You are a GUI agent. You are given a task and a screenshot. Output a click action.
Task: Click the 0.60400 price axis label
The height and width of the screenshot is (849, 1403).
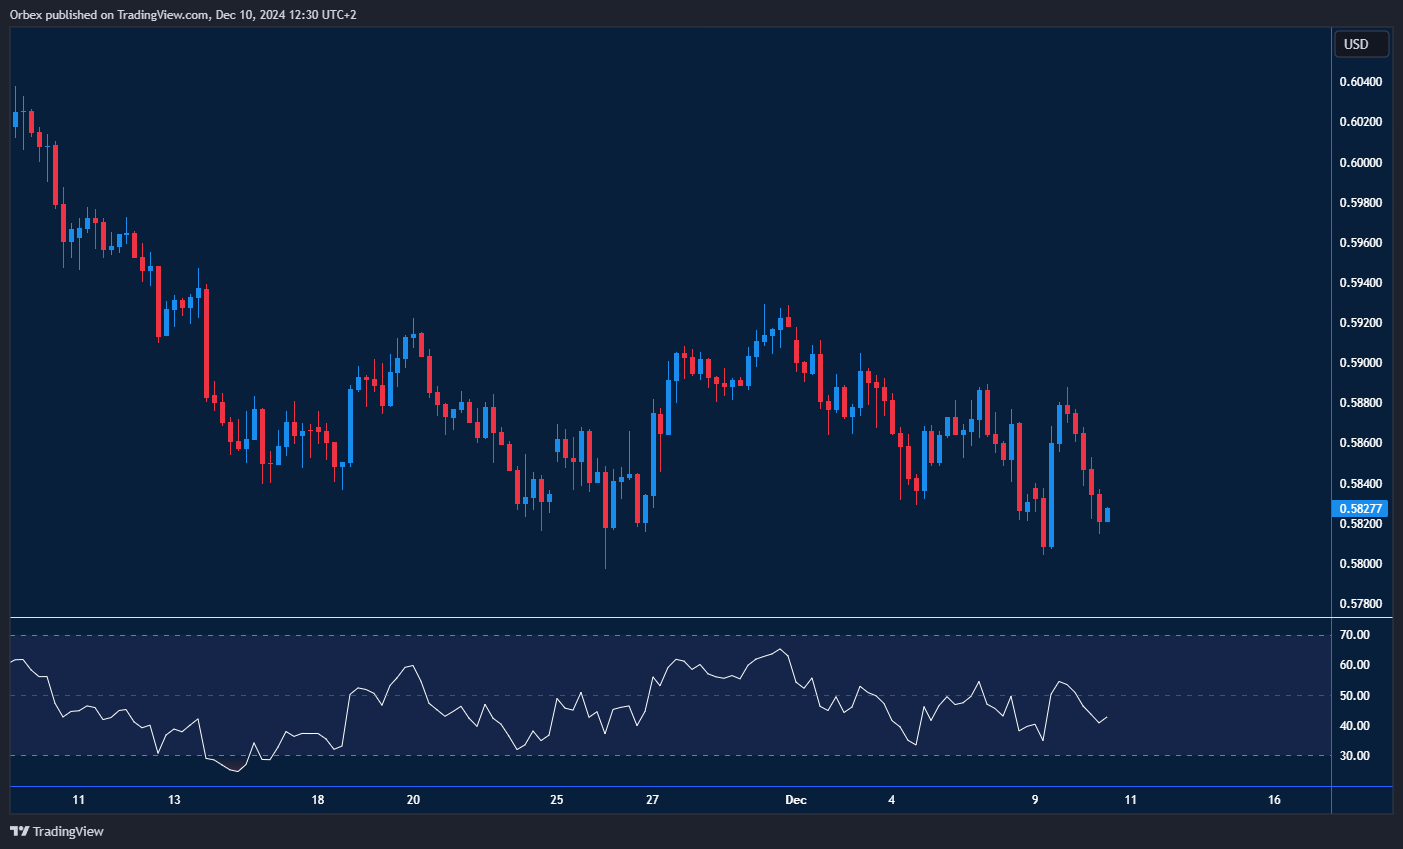1360,82
